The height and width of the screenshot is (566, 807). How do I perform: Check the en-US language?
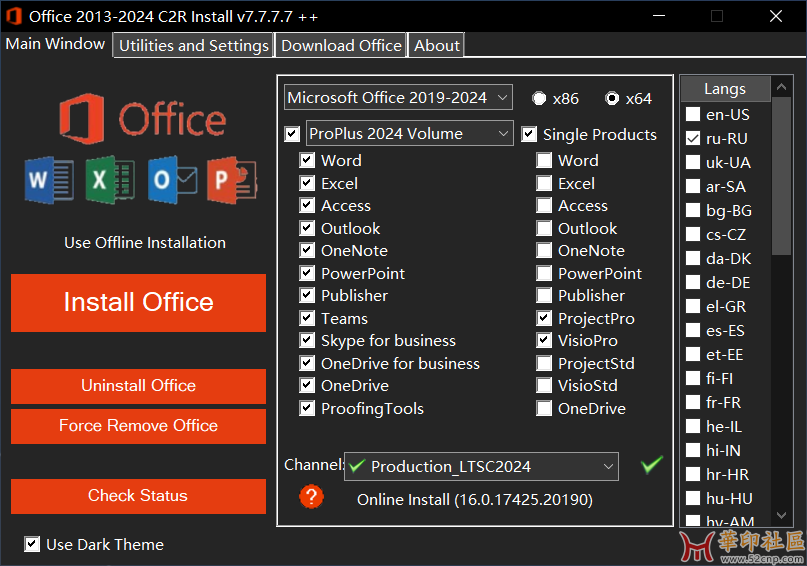[x=693, y=114]
